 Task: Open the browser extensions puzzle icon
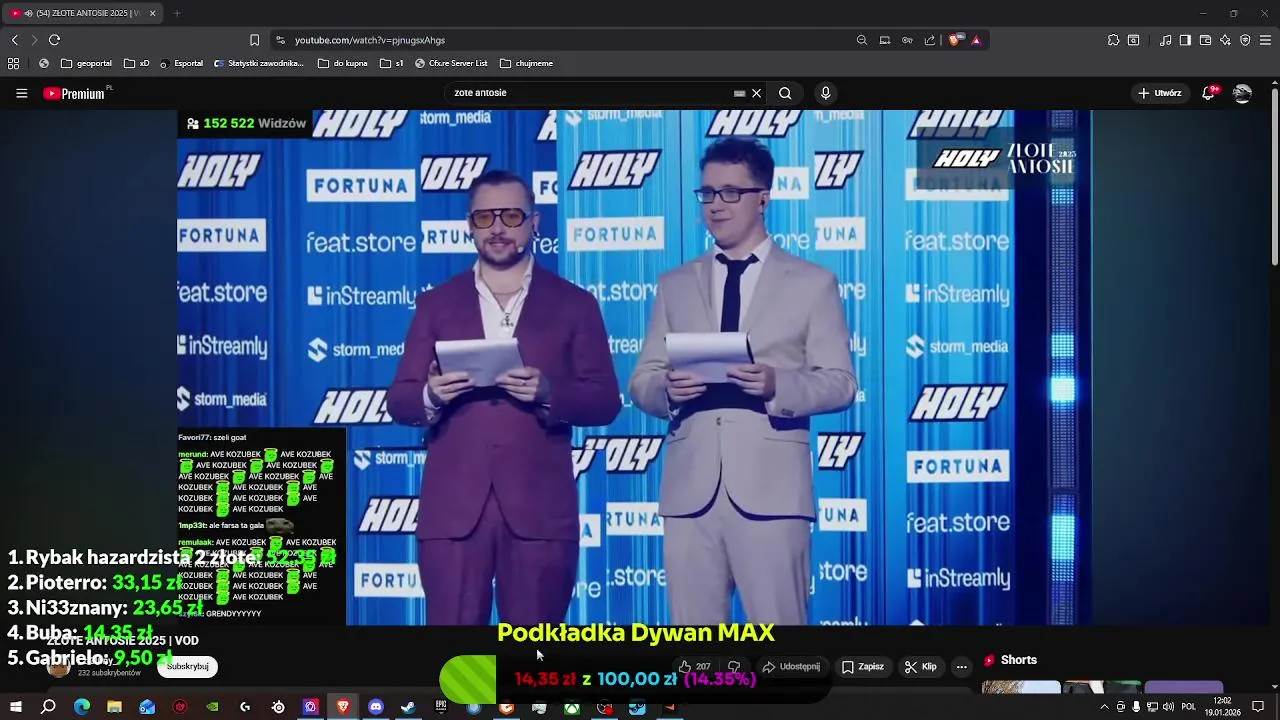coord(1113,40)
